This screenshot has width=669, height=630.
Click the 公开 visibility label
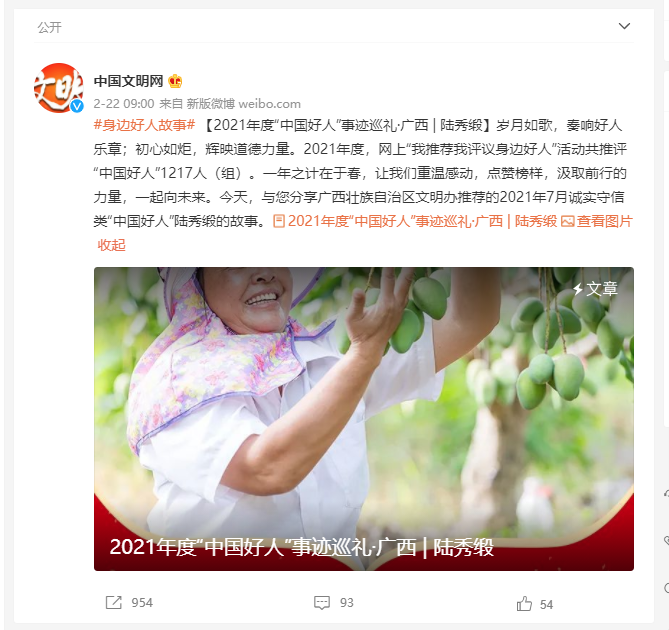tap(49, 27)
